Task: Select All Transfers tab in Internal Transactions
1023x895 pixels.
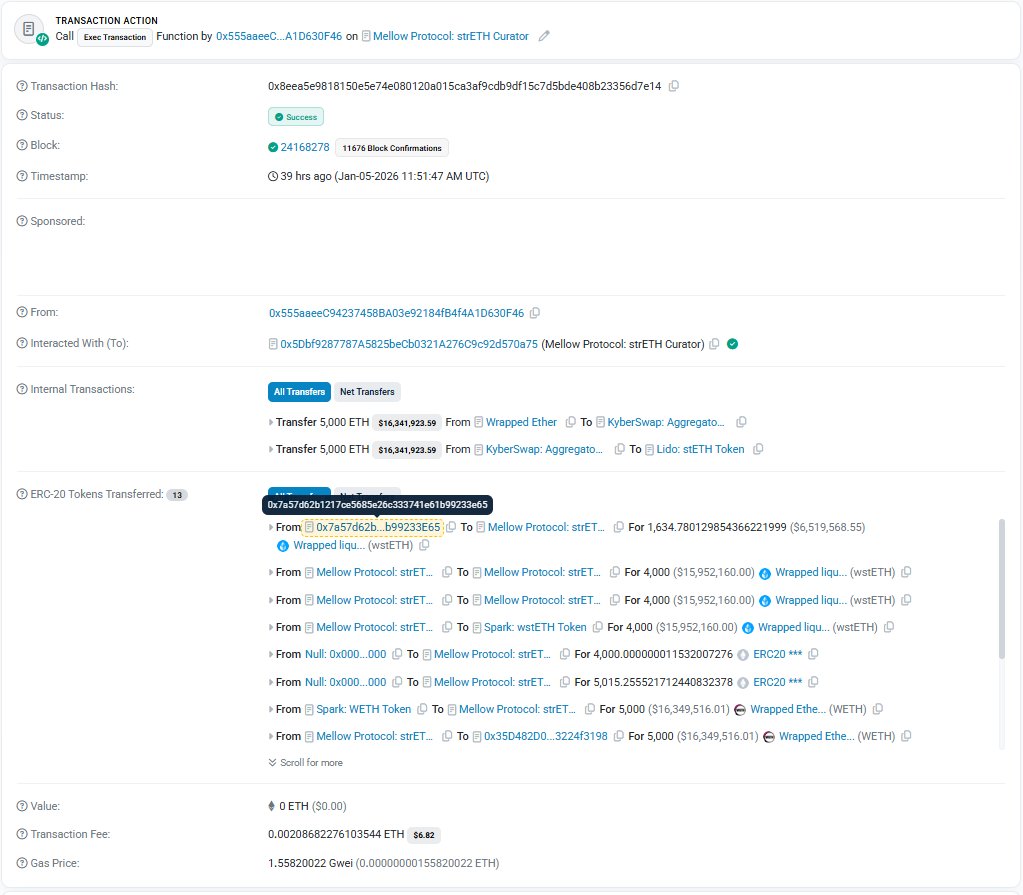Action: pyautogui.click(x=299, y=391)
